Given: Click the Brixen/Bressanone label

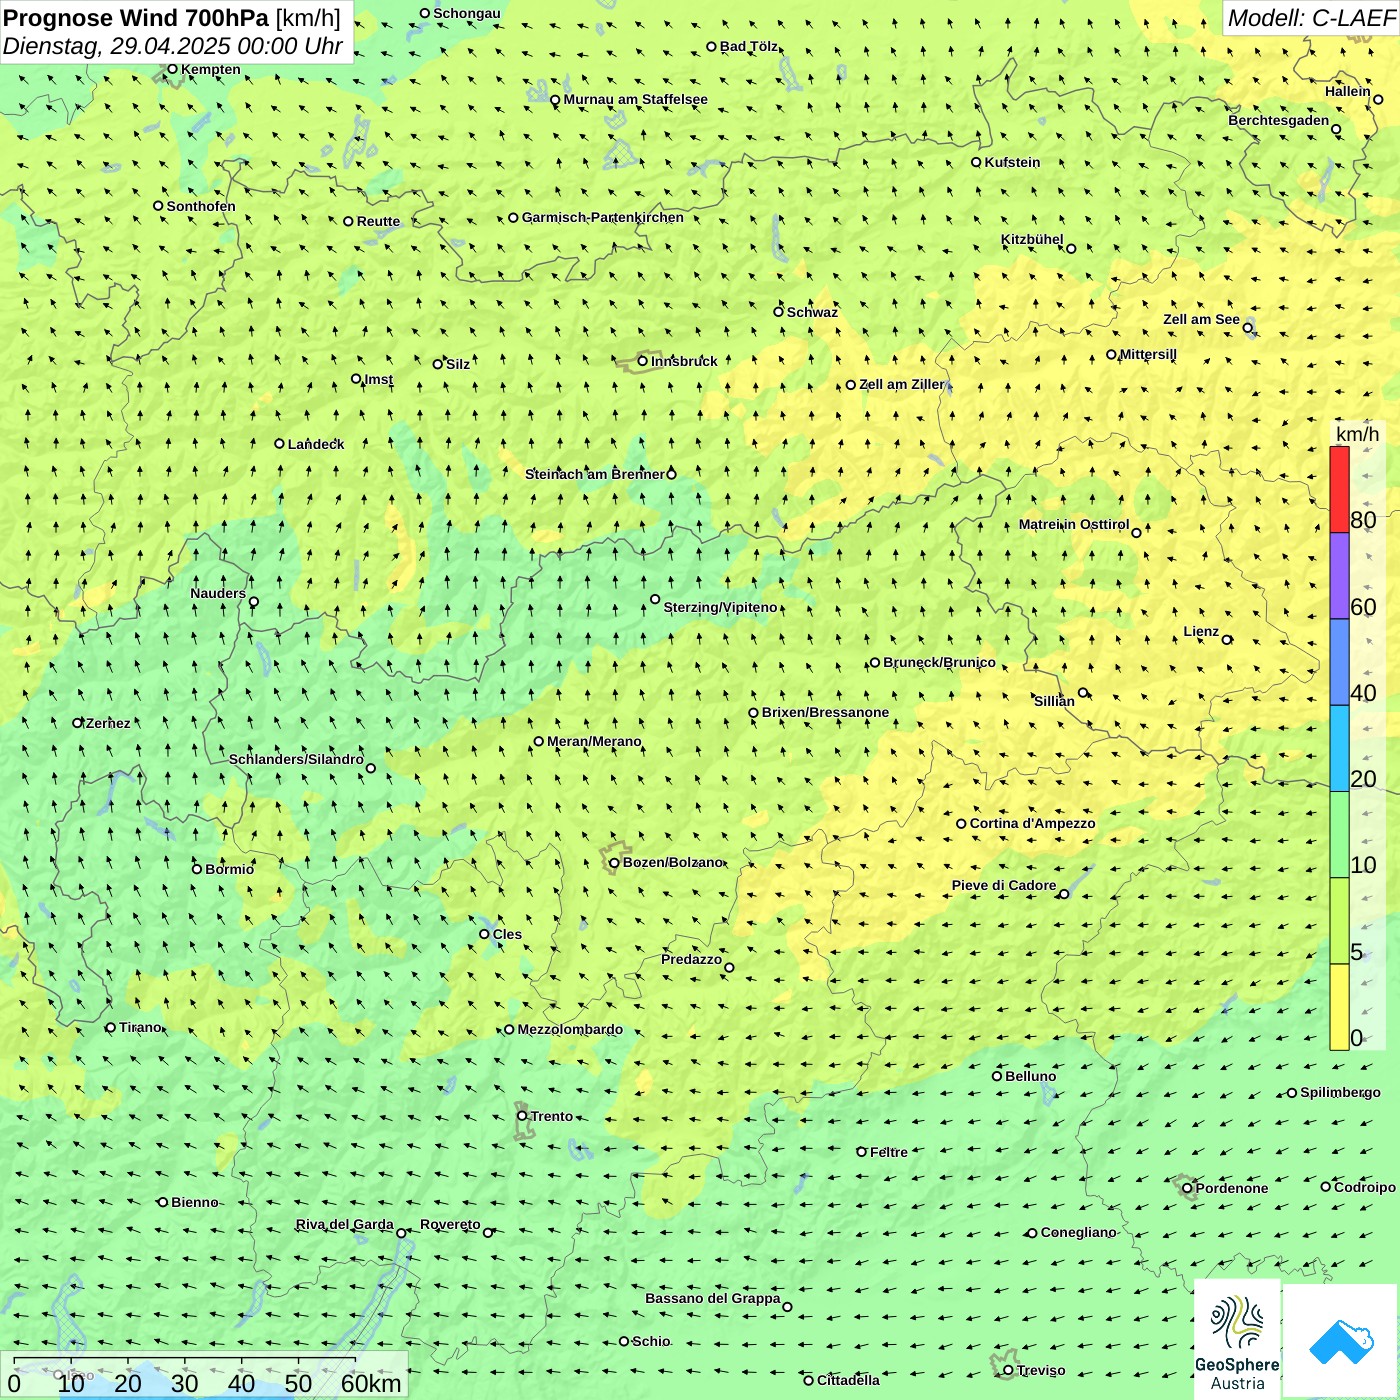Looking at the screenshot, I should (825, 712).
